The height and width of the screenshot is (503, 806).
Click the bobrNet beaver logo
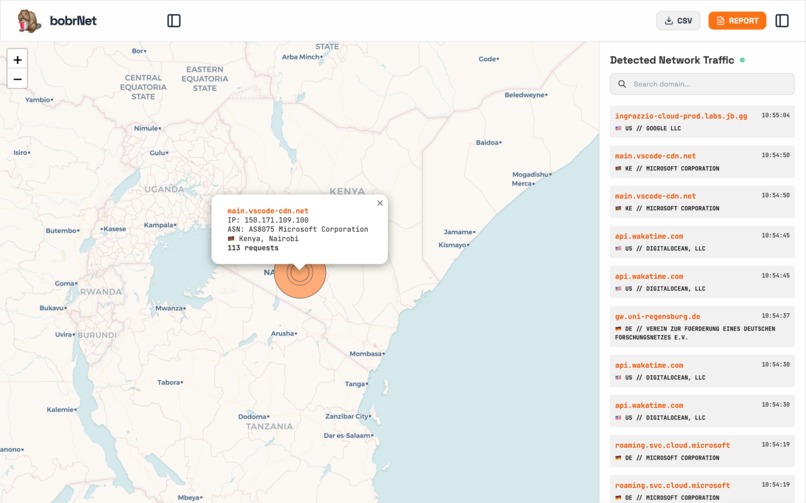[29, 21]
